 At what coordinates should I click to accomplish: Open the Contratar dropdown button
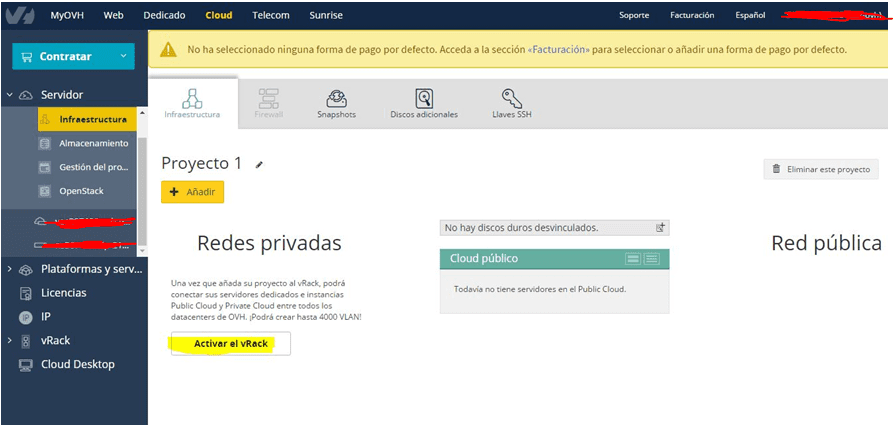(73, 56)
